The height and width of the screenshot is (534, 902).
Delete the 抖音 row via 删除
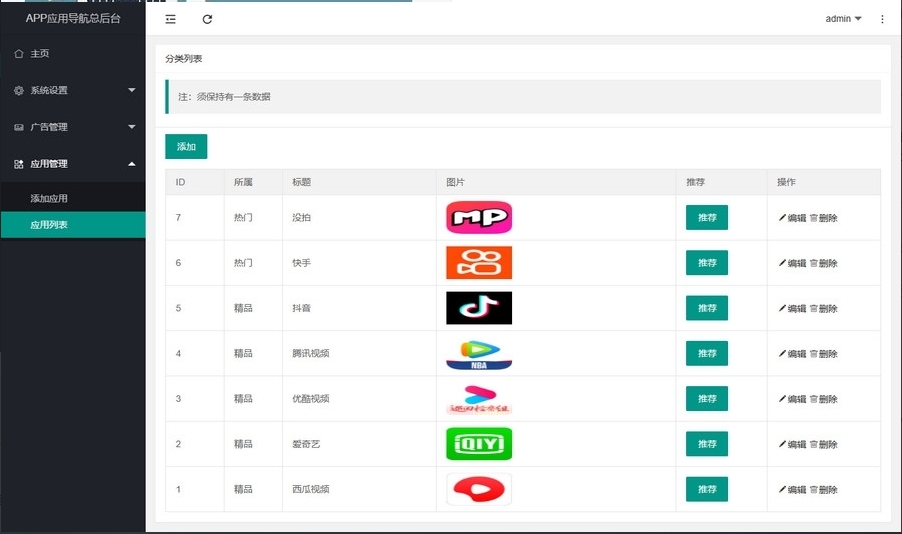[x=824, y=308]
